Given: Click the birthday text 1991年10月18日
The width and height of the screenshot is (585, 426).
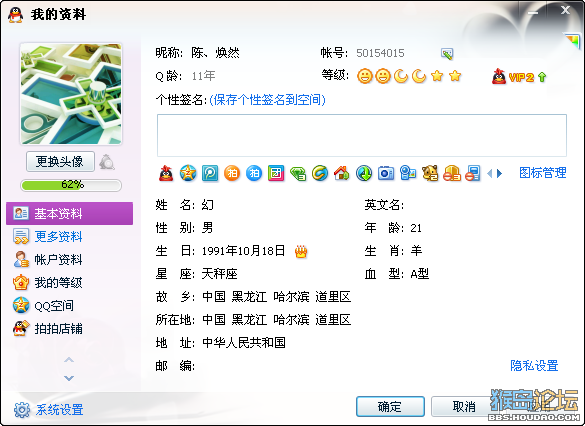Looking at the screenshot, I should click(243, 251).
